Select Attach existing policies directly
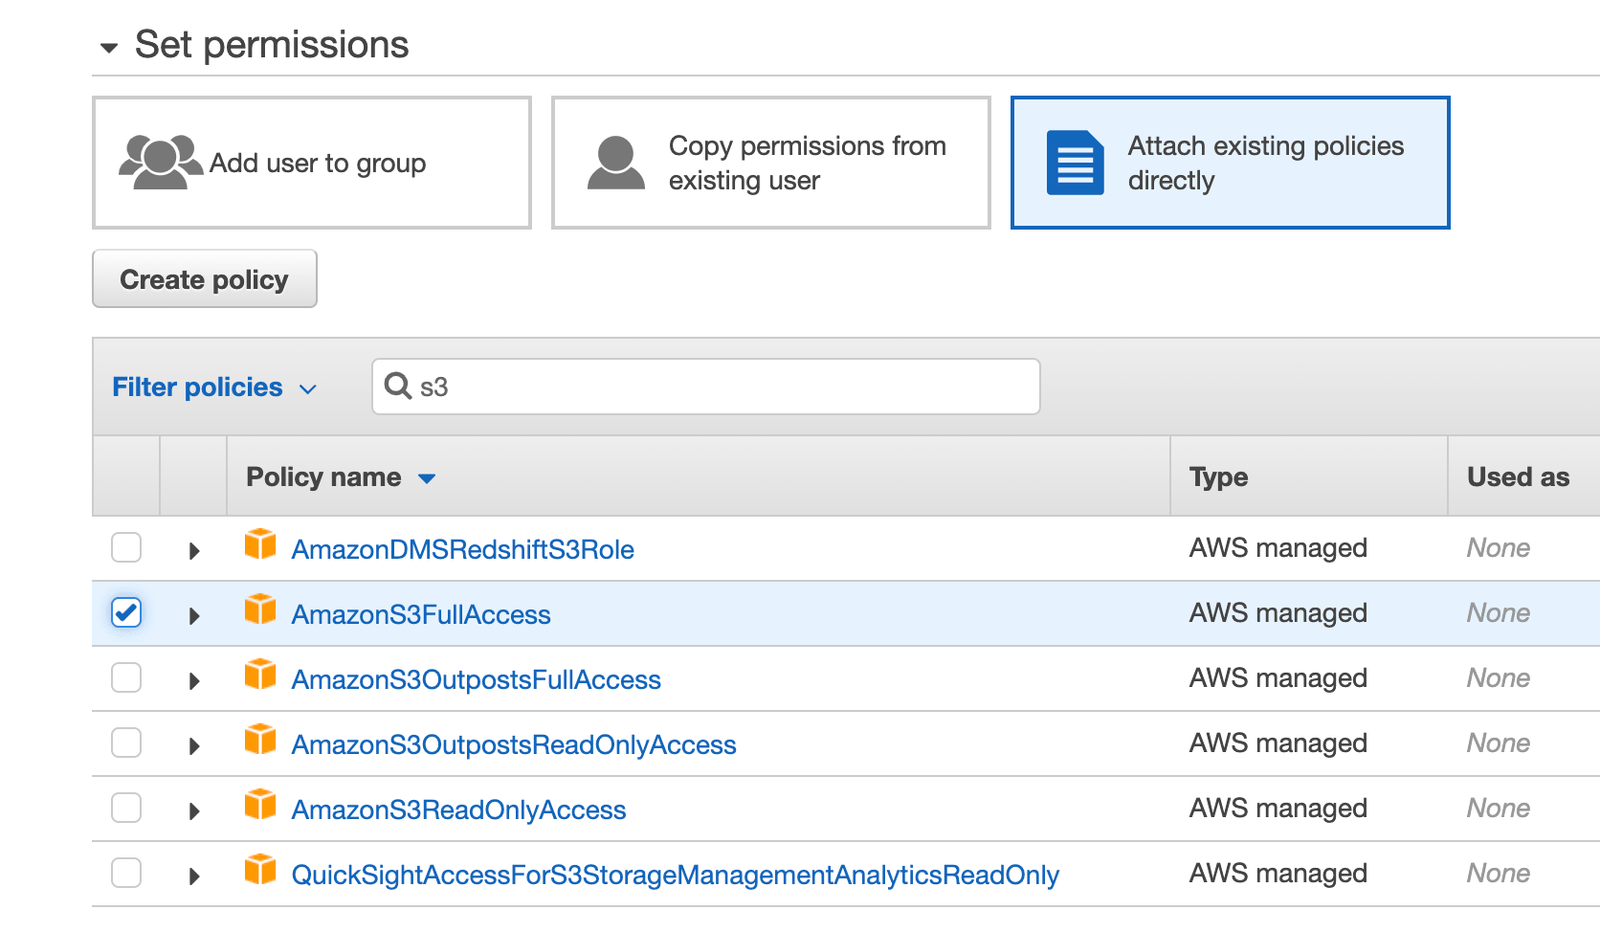1600x930 pixels. point(1230,163)
